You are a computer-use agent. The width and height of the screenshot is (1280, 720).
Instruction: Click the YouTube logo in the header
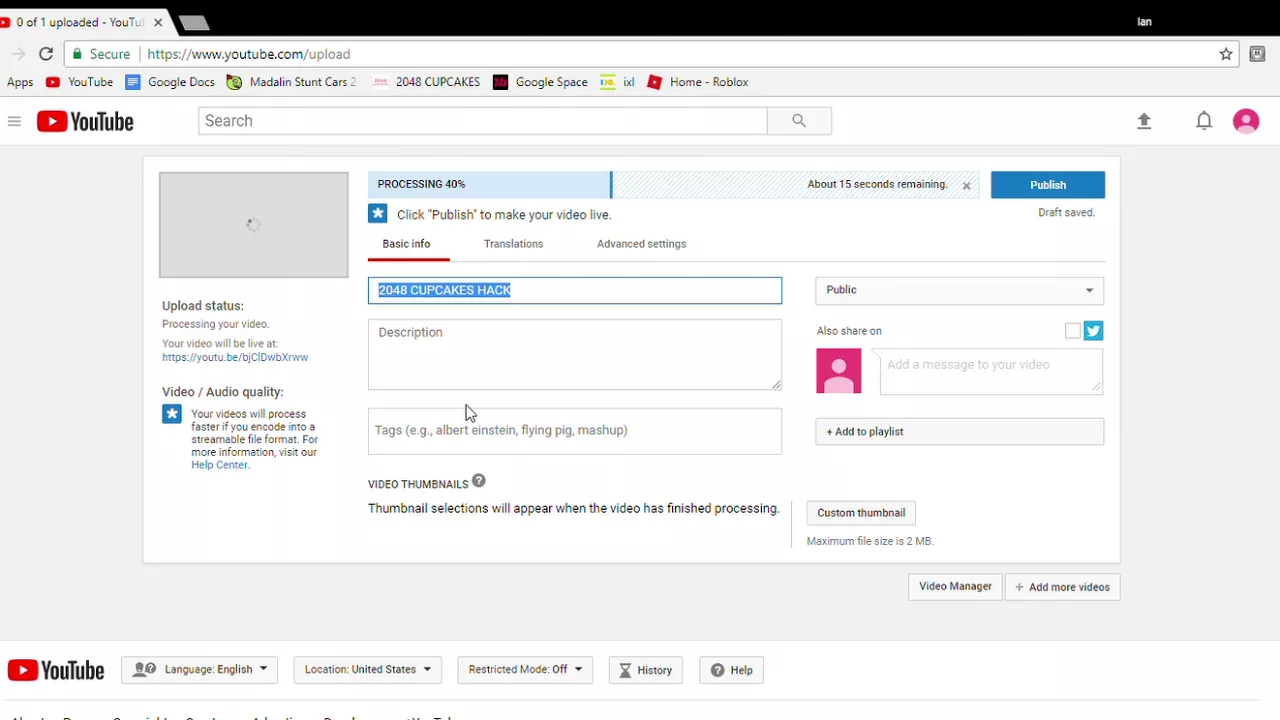85,122
